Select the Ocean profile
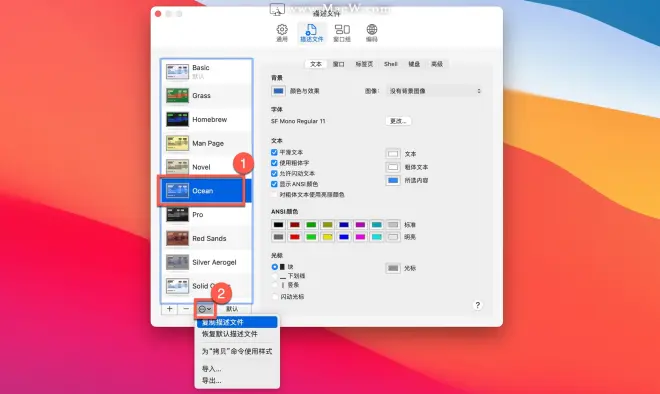This screenshot has width=660, height=394. coord(206,191)
